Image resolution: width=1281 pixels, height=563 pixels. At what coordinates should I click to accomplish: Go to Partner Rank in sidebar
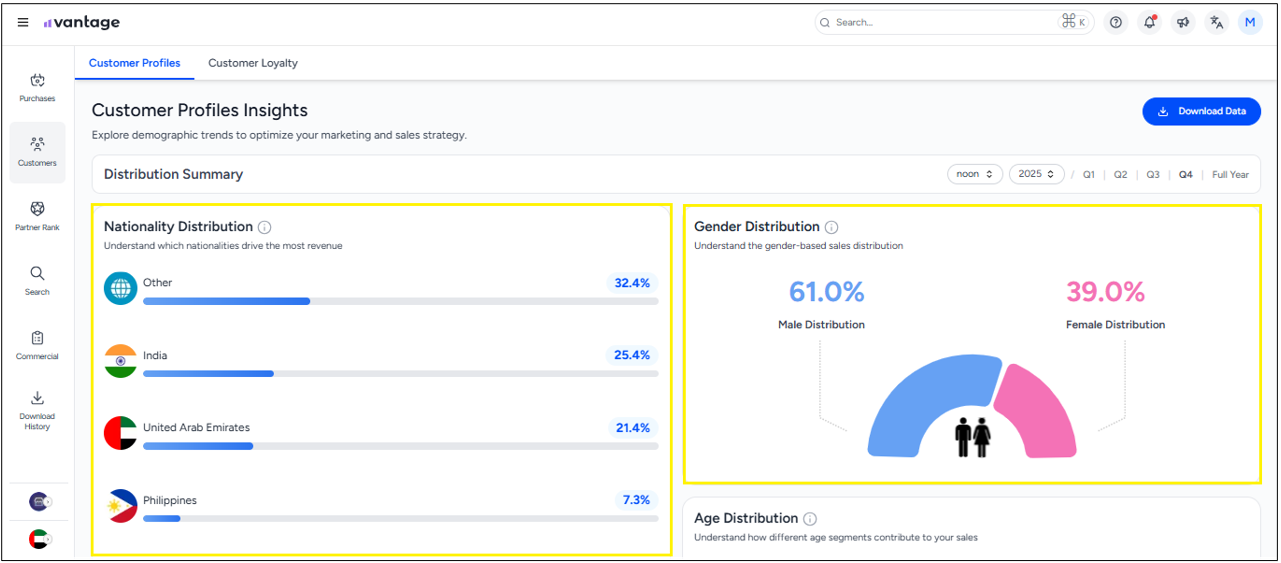pyautogui.click(x=37, y=215)
